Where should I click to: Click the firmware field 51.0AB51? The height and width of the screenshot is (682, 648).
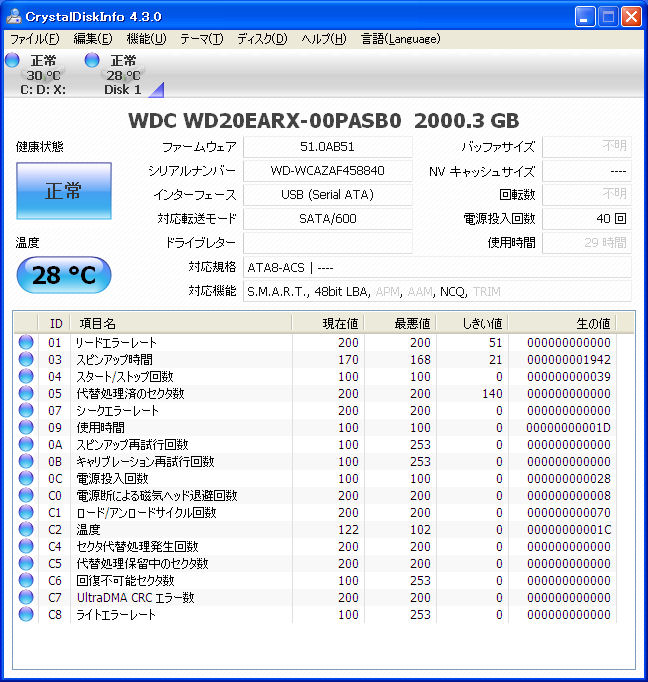pyautogui.click(x=327, y=147)
